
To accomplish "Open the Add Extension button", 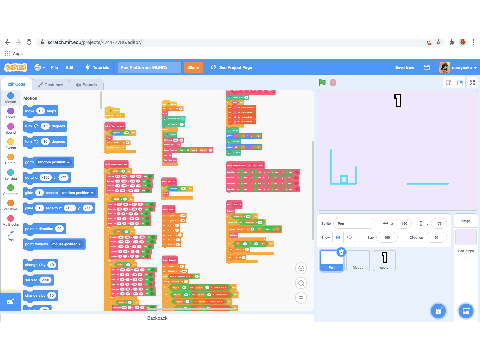I will (x=10, y=302).
